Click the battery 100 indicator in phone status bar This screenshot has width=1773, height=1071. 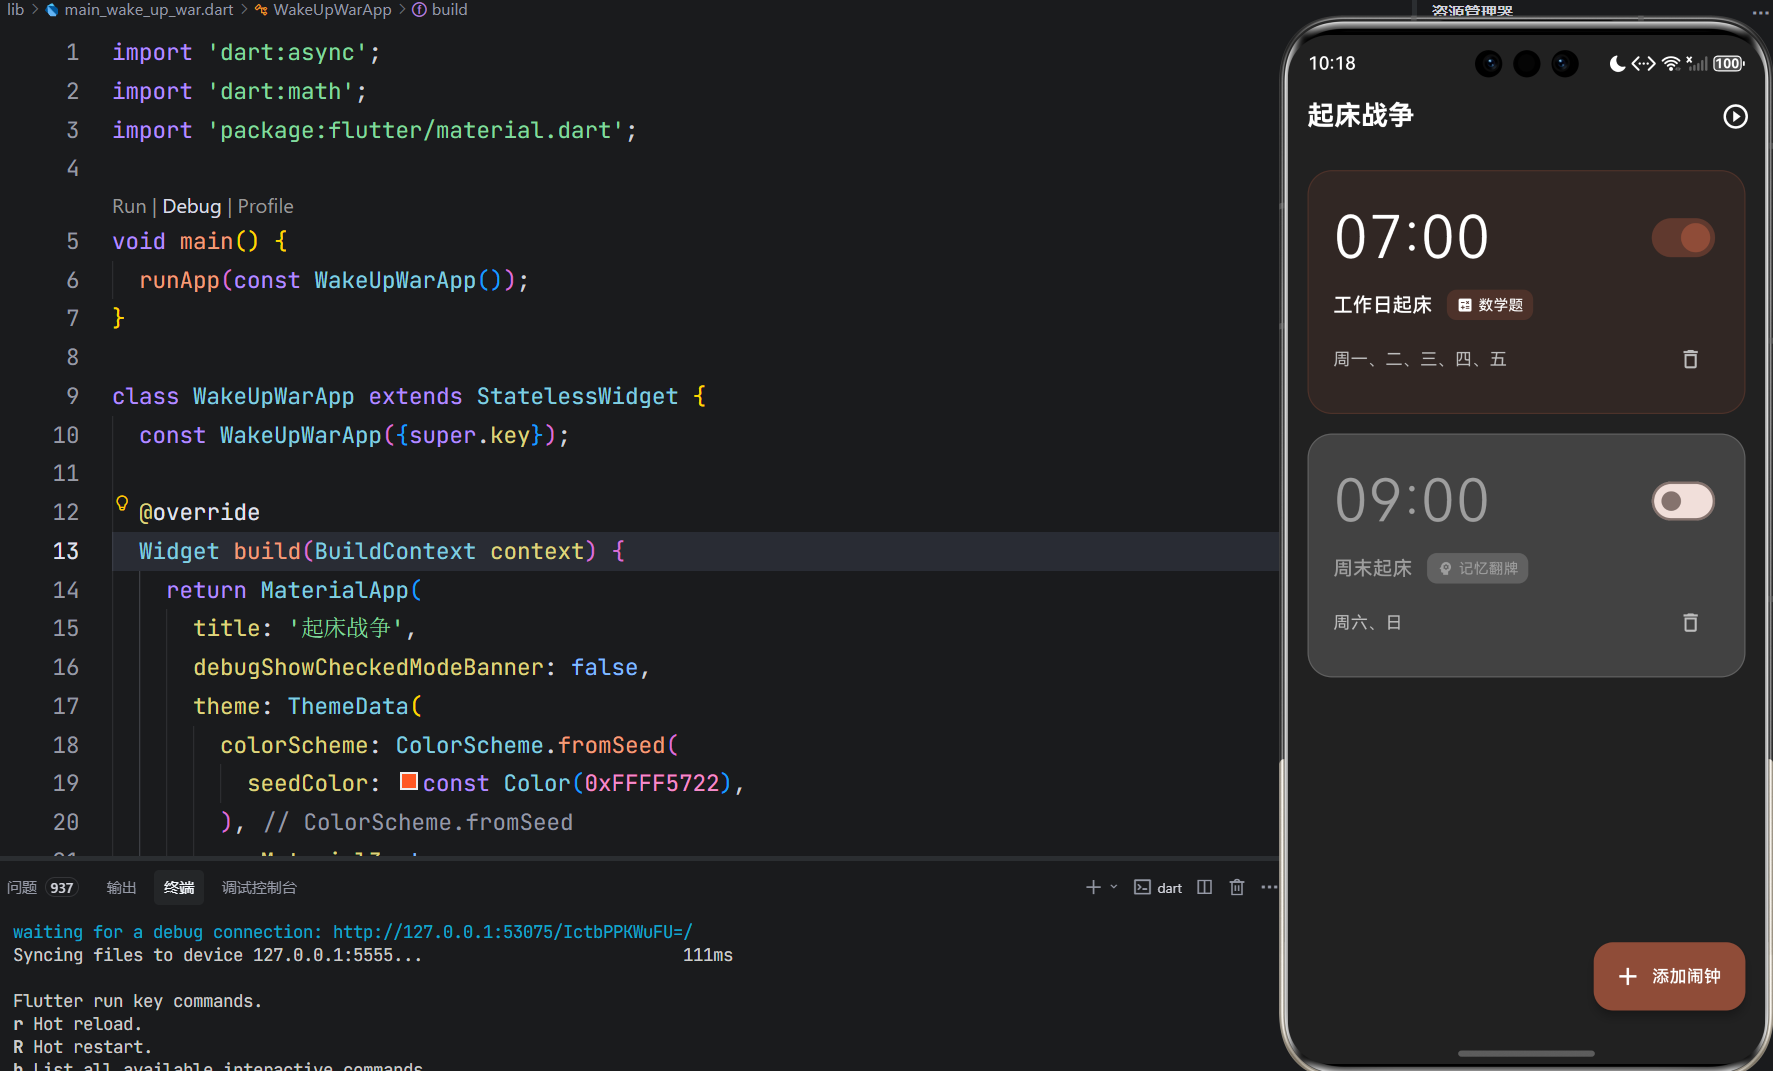tap(1728, 63)
